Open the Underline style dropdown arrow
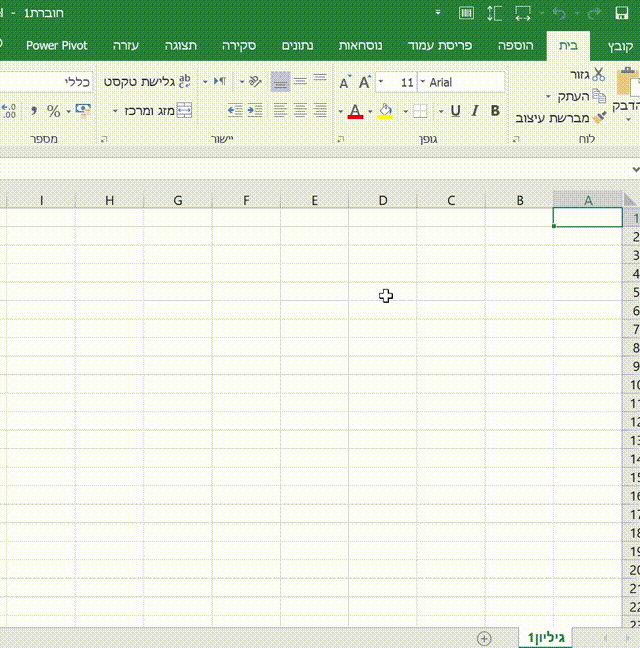The height and width of the screenshot is (648, 640). coord(441,111)
